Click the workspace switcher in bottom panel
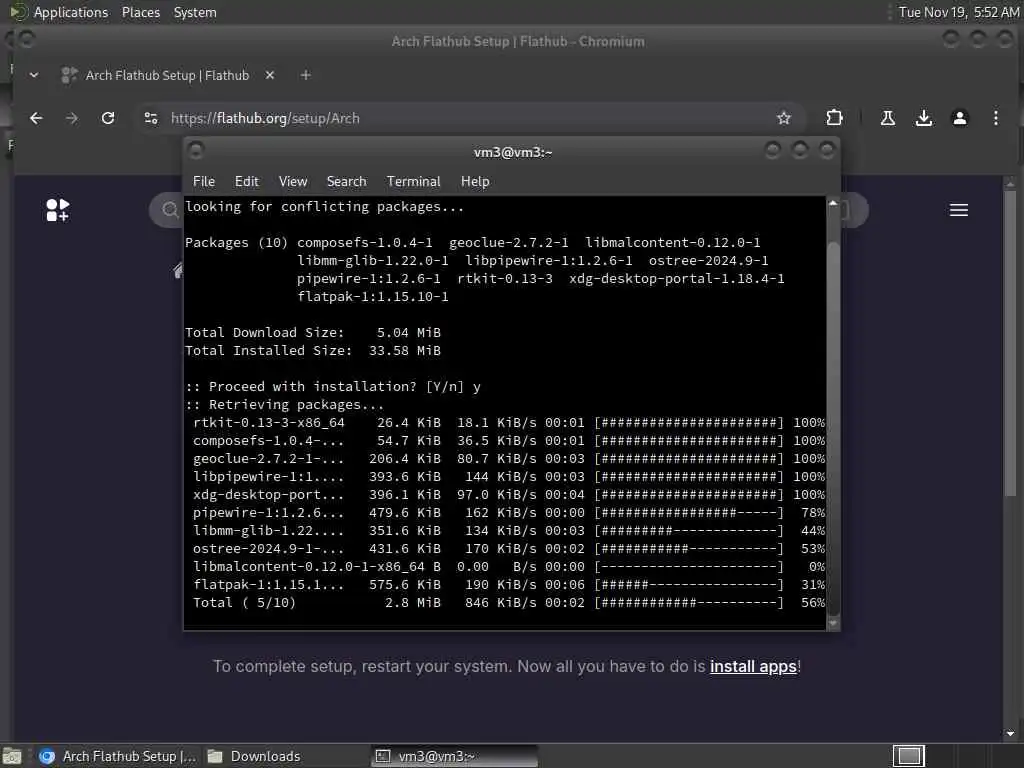The width and height of the screenshot is (1024, 768). tap(908, 756)
